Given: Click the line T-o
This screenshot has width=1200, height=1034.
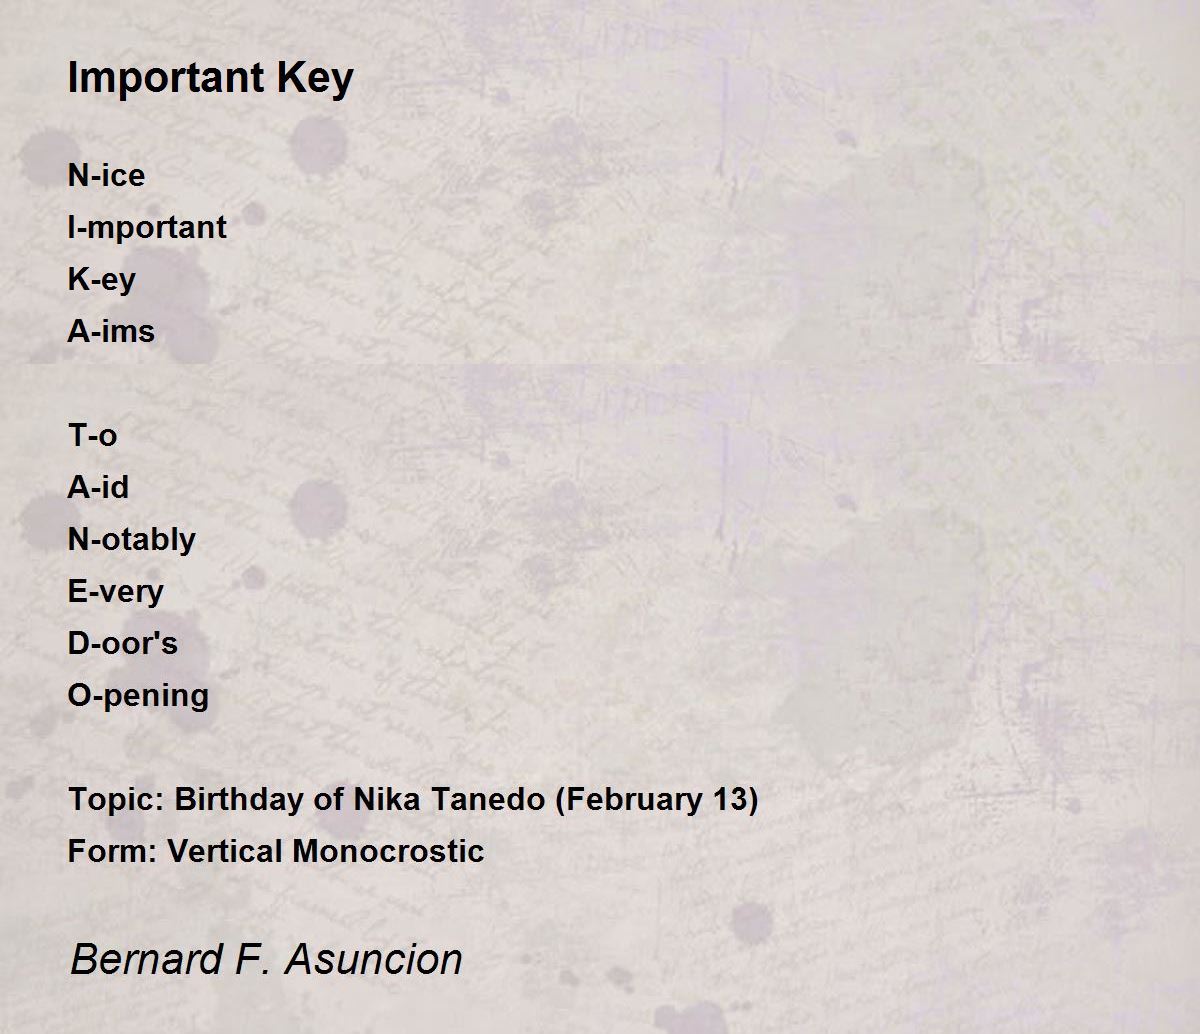Looking at the screenshot, I should [x=92, y=435].
